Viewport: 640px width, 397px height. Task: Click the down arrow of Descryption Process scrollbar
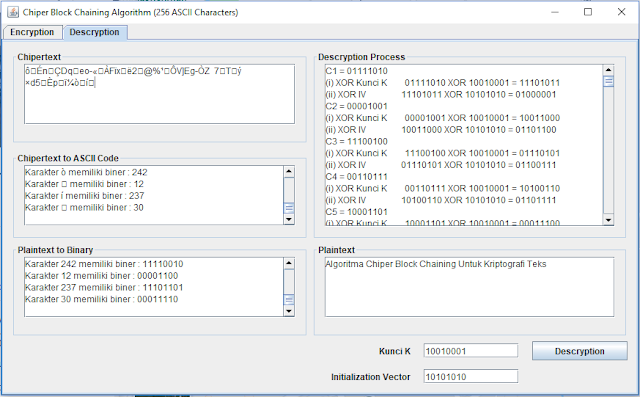[x=608, y=220]
